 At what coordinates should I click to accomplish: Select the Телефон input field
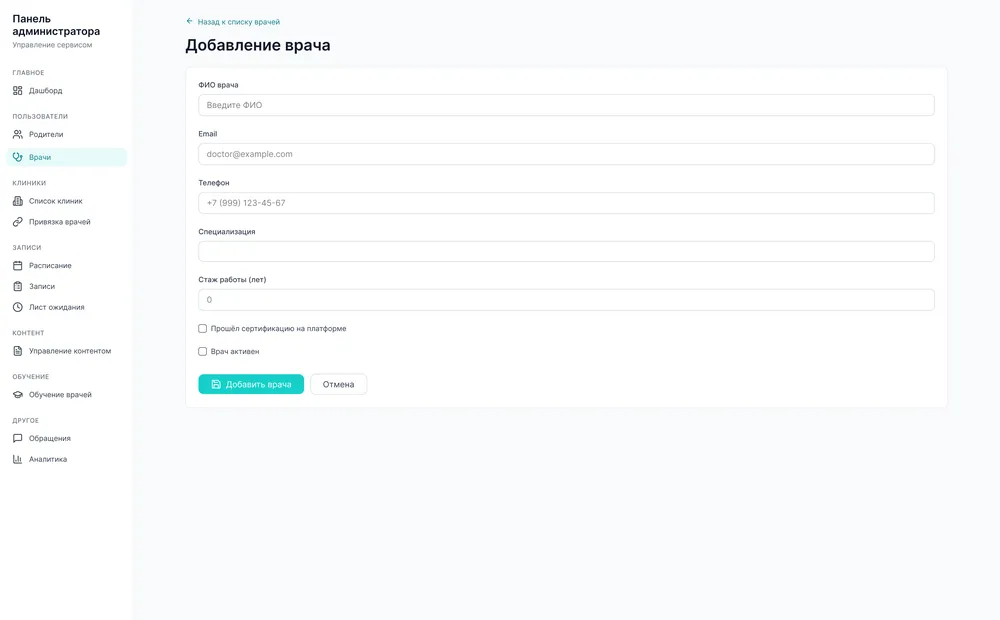click(x=566, y=203)
